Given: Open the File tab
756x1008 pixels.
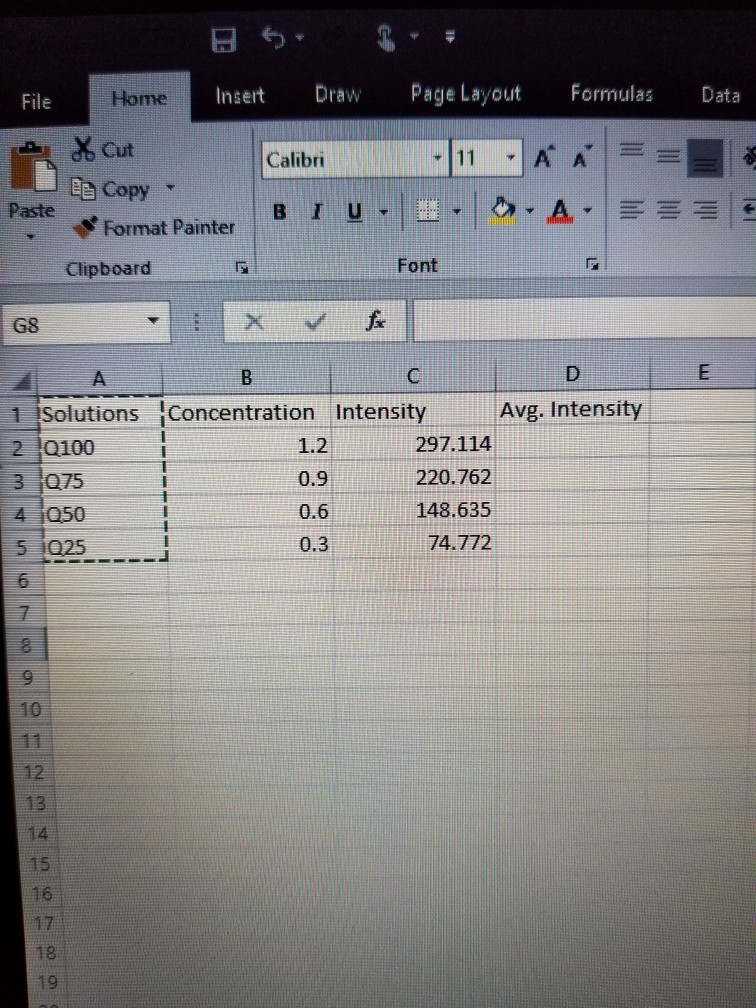Looking at the screenshot, I should (x=36, y=102).
